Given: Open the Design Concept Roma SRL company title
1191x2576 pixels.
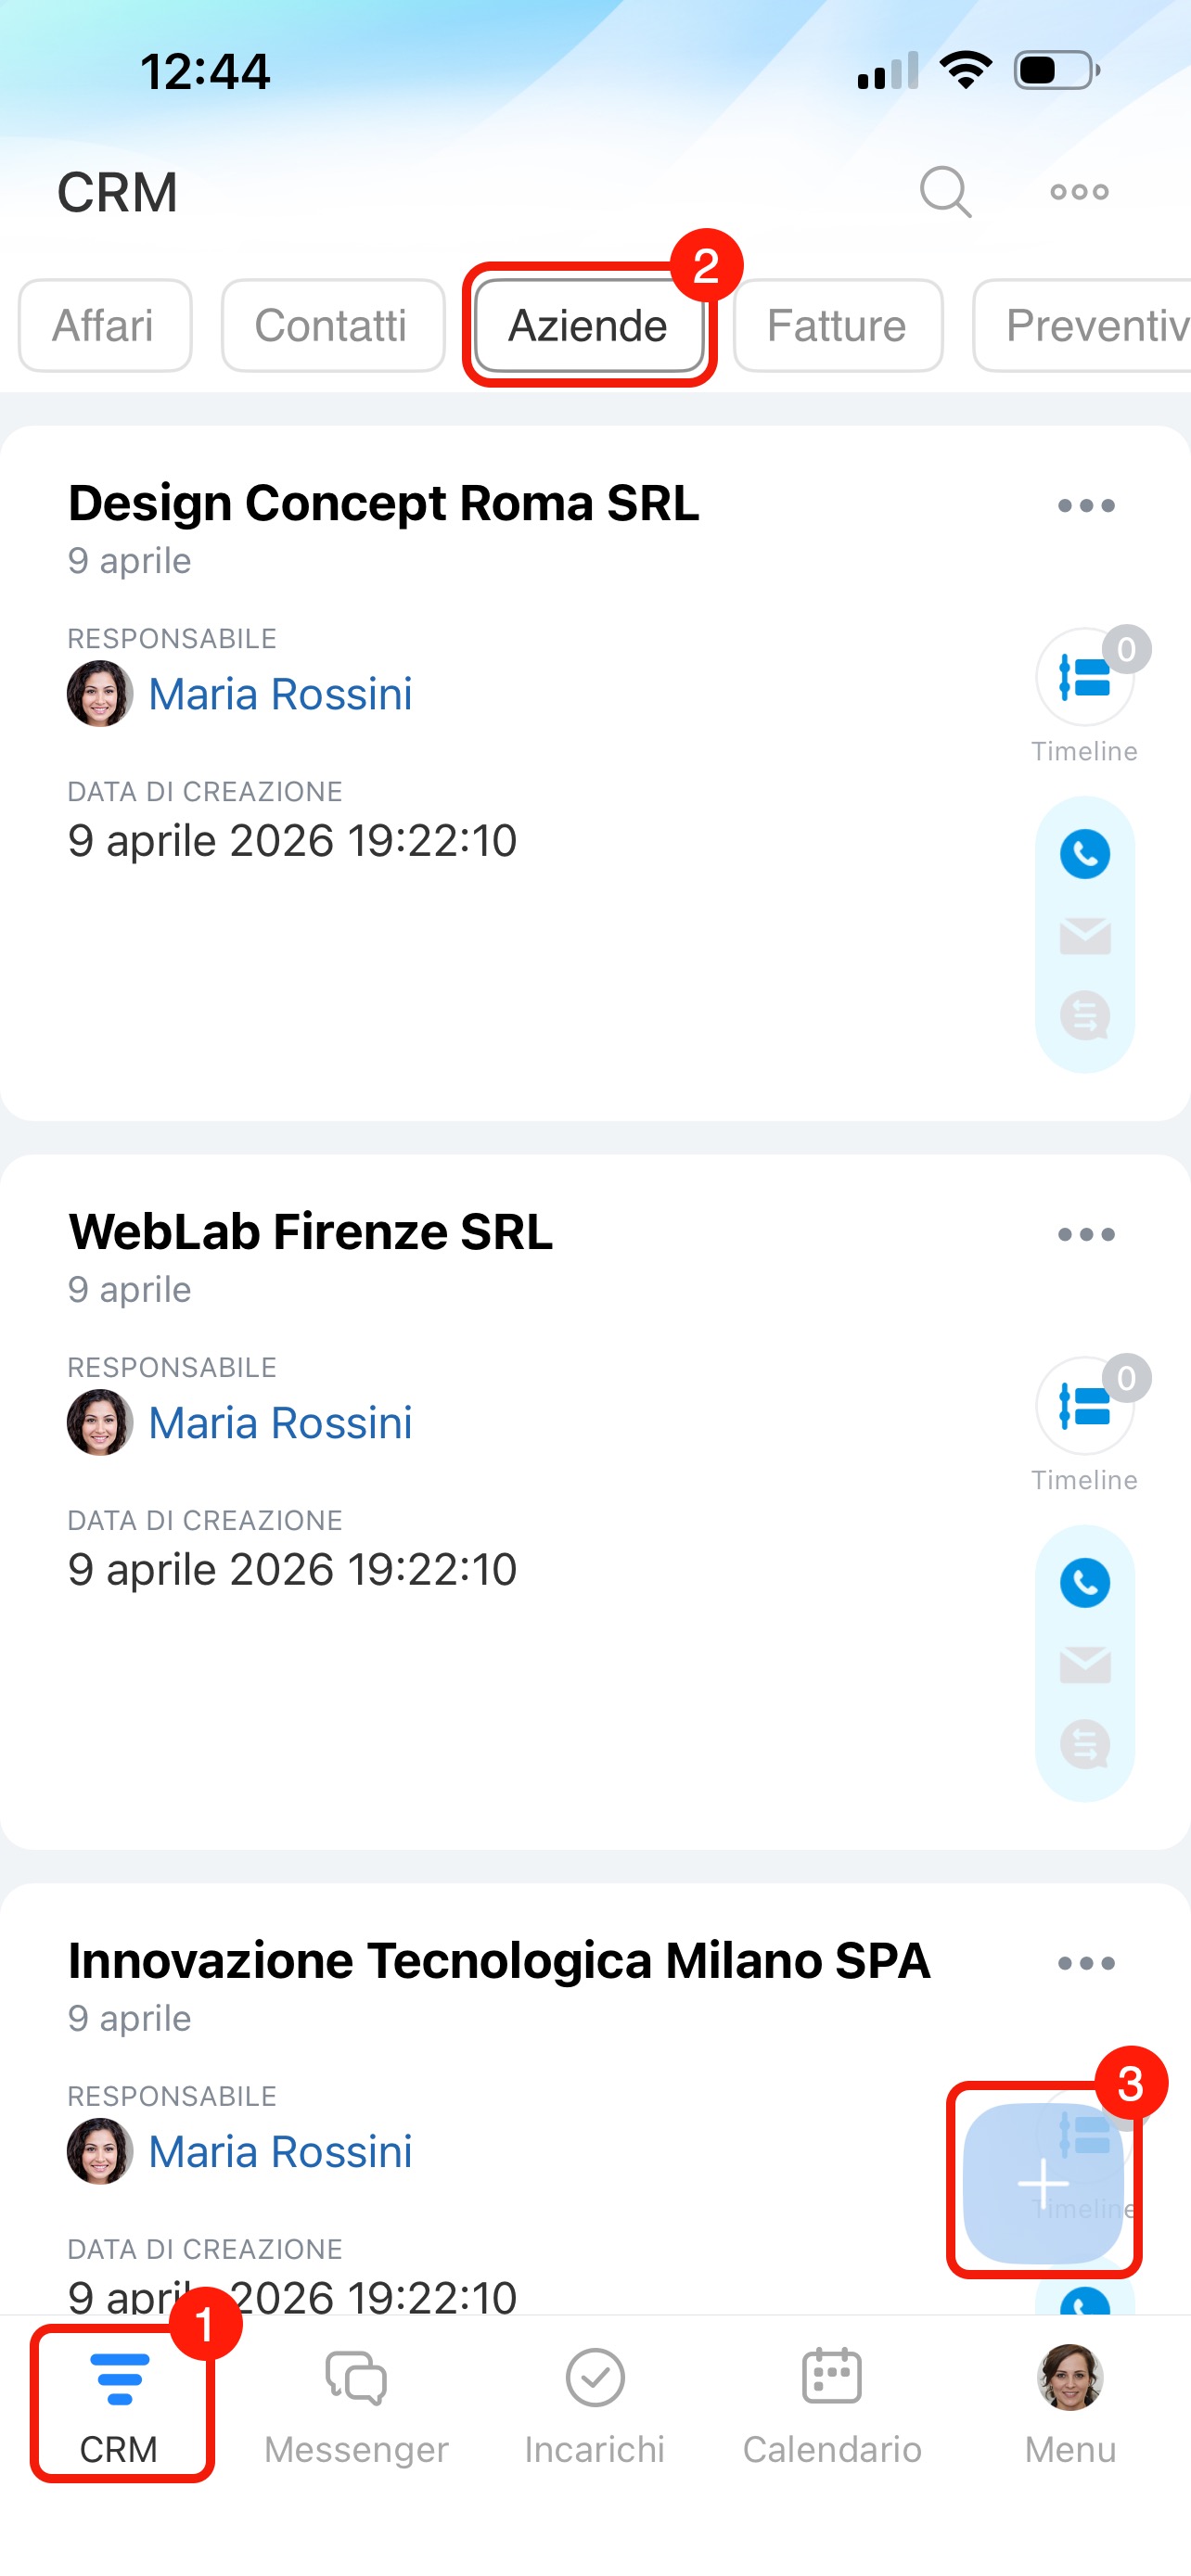Looking at the screenshot, I should click(383, 504).
